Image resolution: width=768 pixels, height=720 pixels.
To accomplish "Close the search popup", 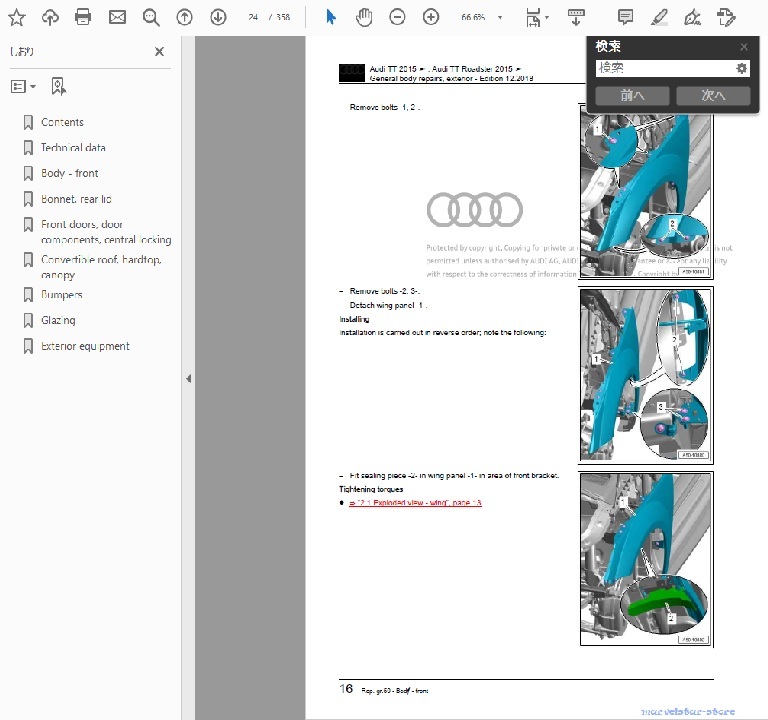I will pos(744,47).
